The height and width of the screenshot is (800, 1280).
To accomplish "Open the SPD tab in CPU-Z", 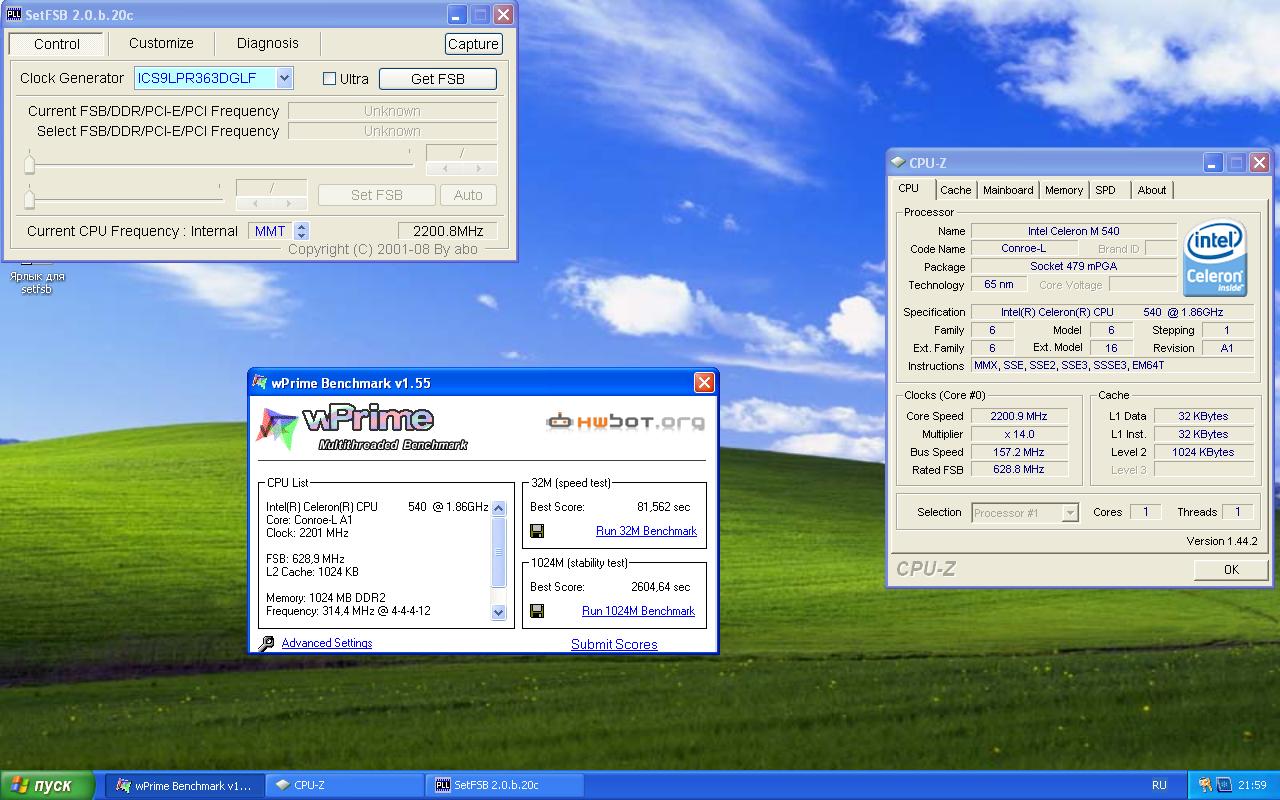I will tap(1105, 190).
